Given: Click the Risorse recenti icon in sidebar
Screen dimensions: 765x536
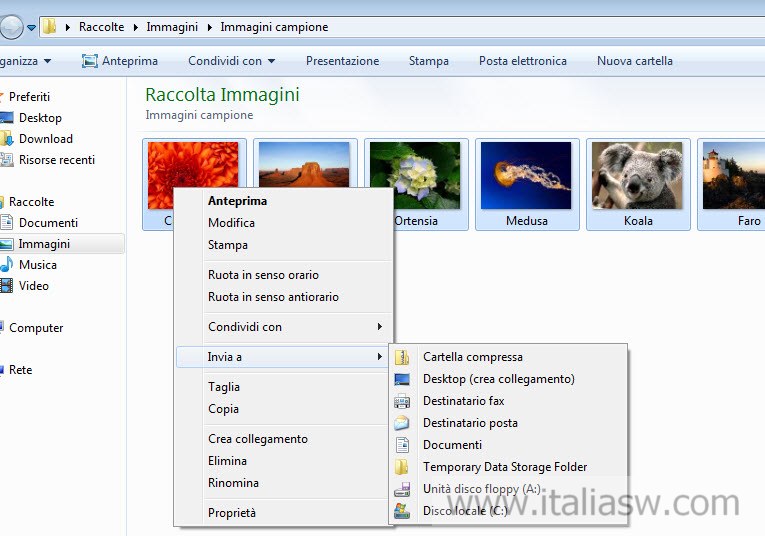Looking at the screenshot, I should 6,160.
